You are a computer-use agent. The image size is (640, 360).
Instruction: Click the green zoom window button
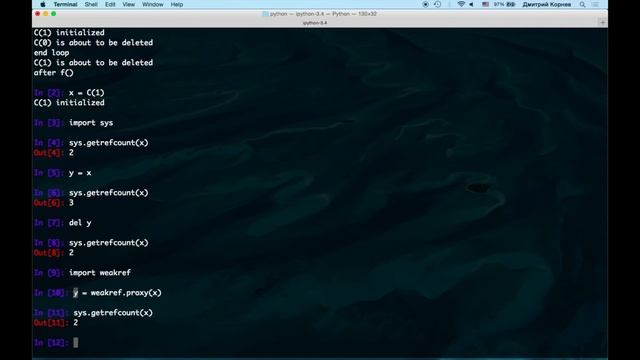point(53,14)
